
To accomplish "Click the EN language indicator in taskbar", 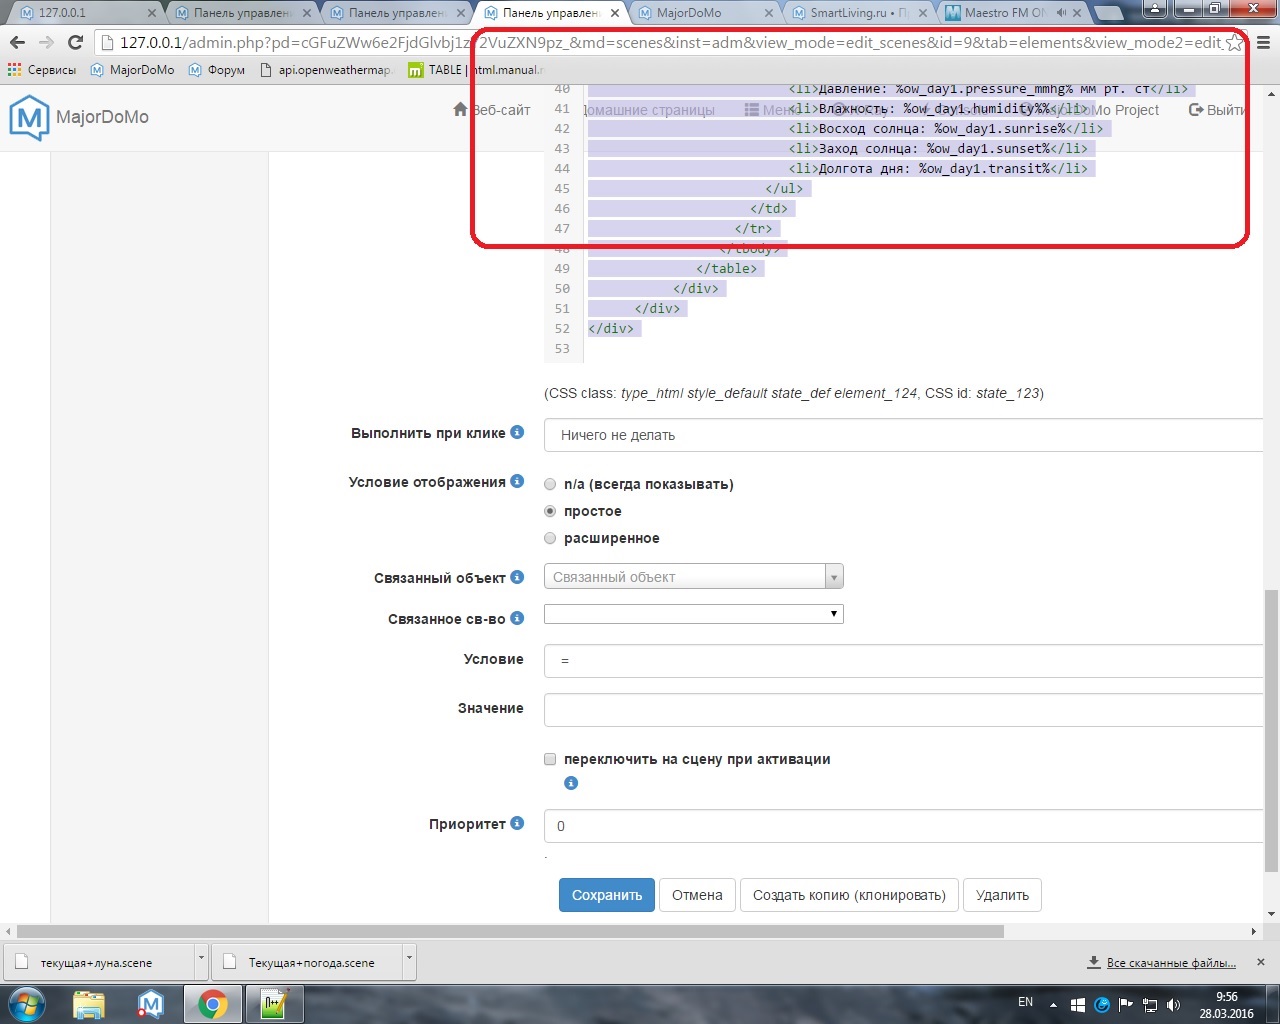I will [1025, 1002].
